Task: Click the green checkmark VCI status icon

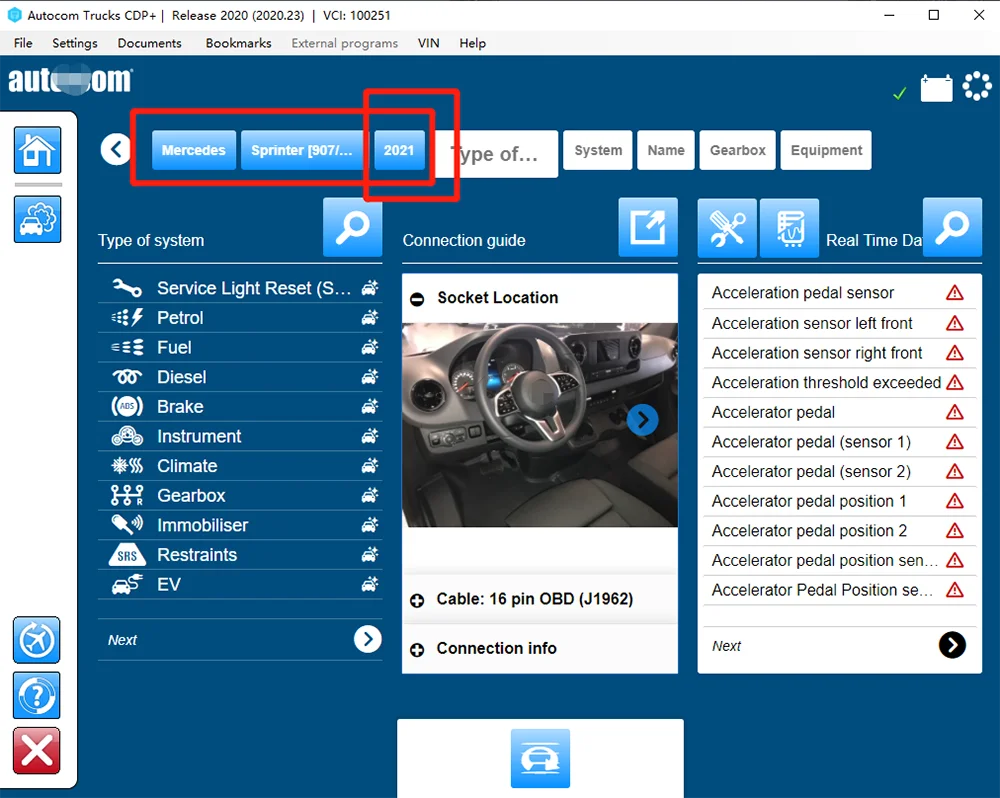Action: coord(899,94)
